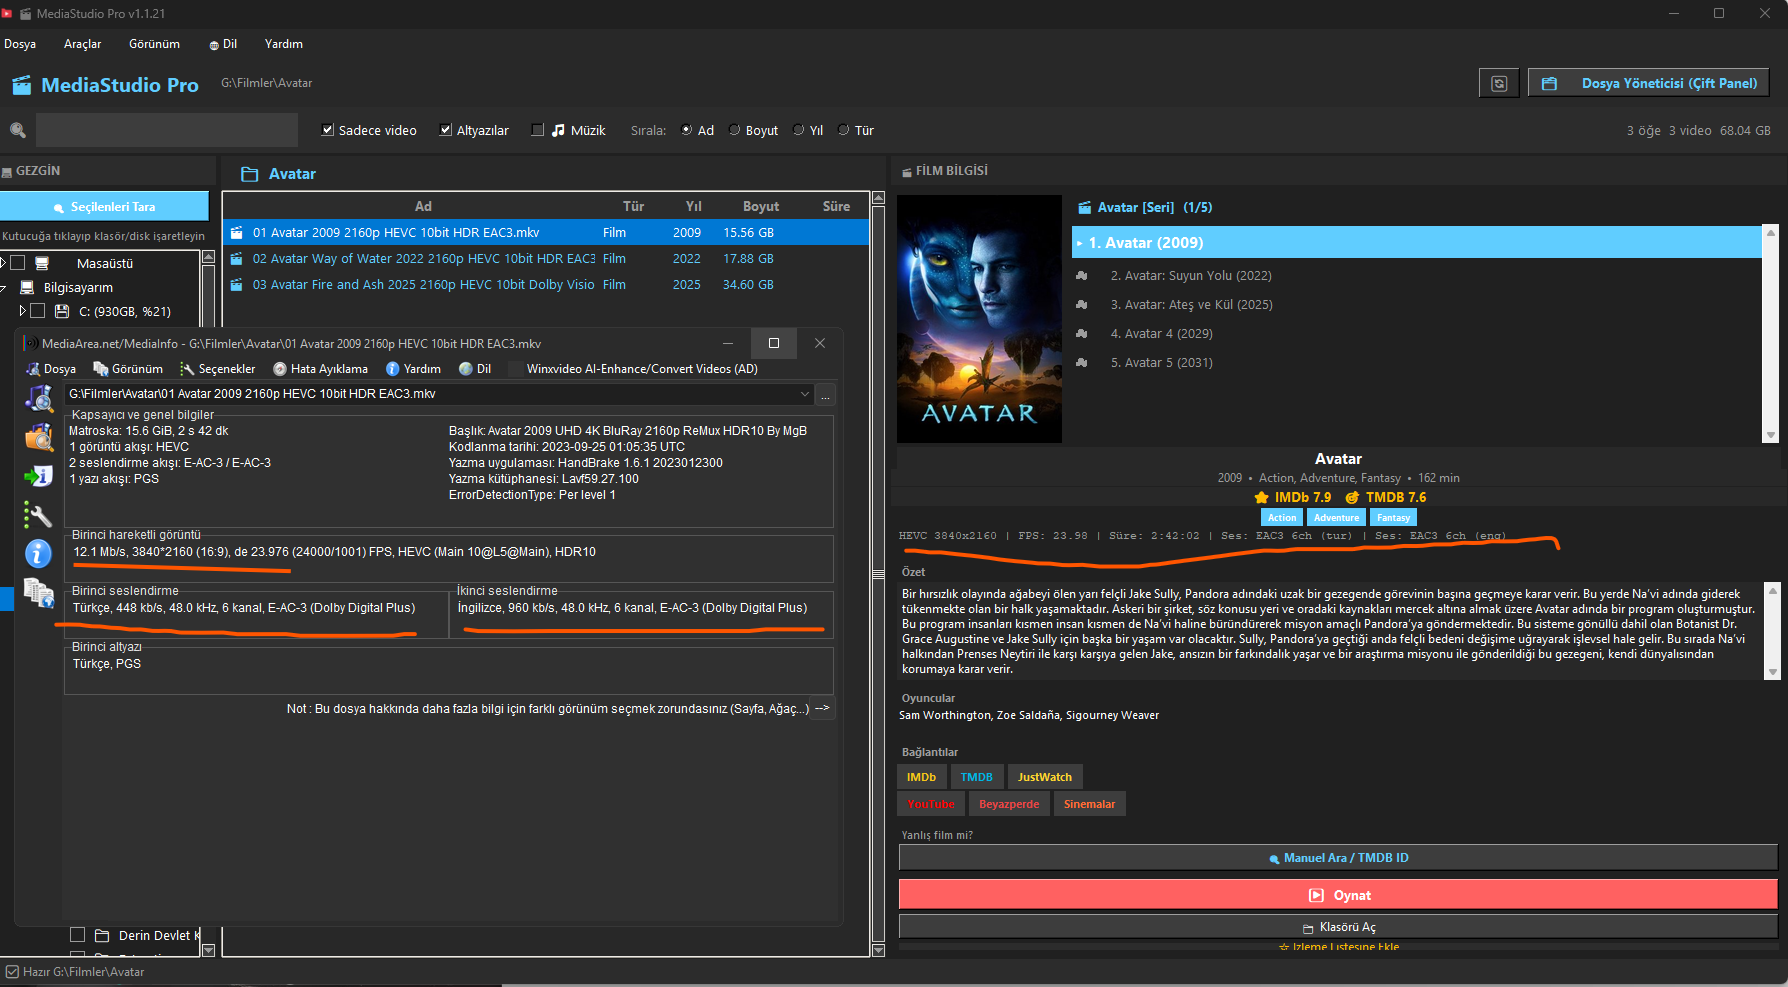Open the MediaInfo file path dropdown
This screenshot has width=1788, height=987.
coord(805,394)
